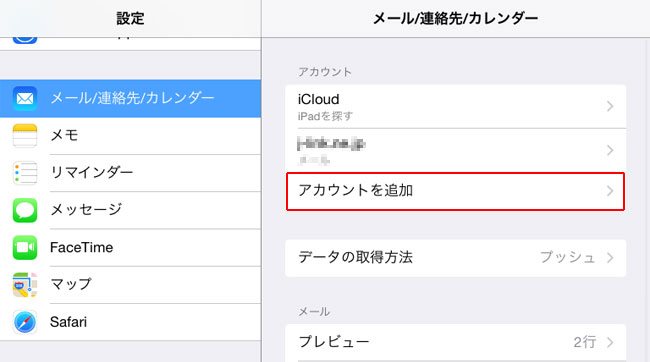Tap the アカウント section header

325,72
